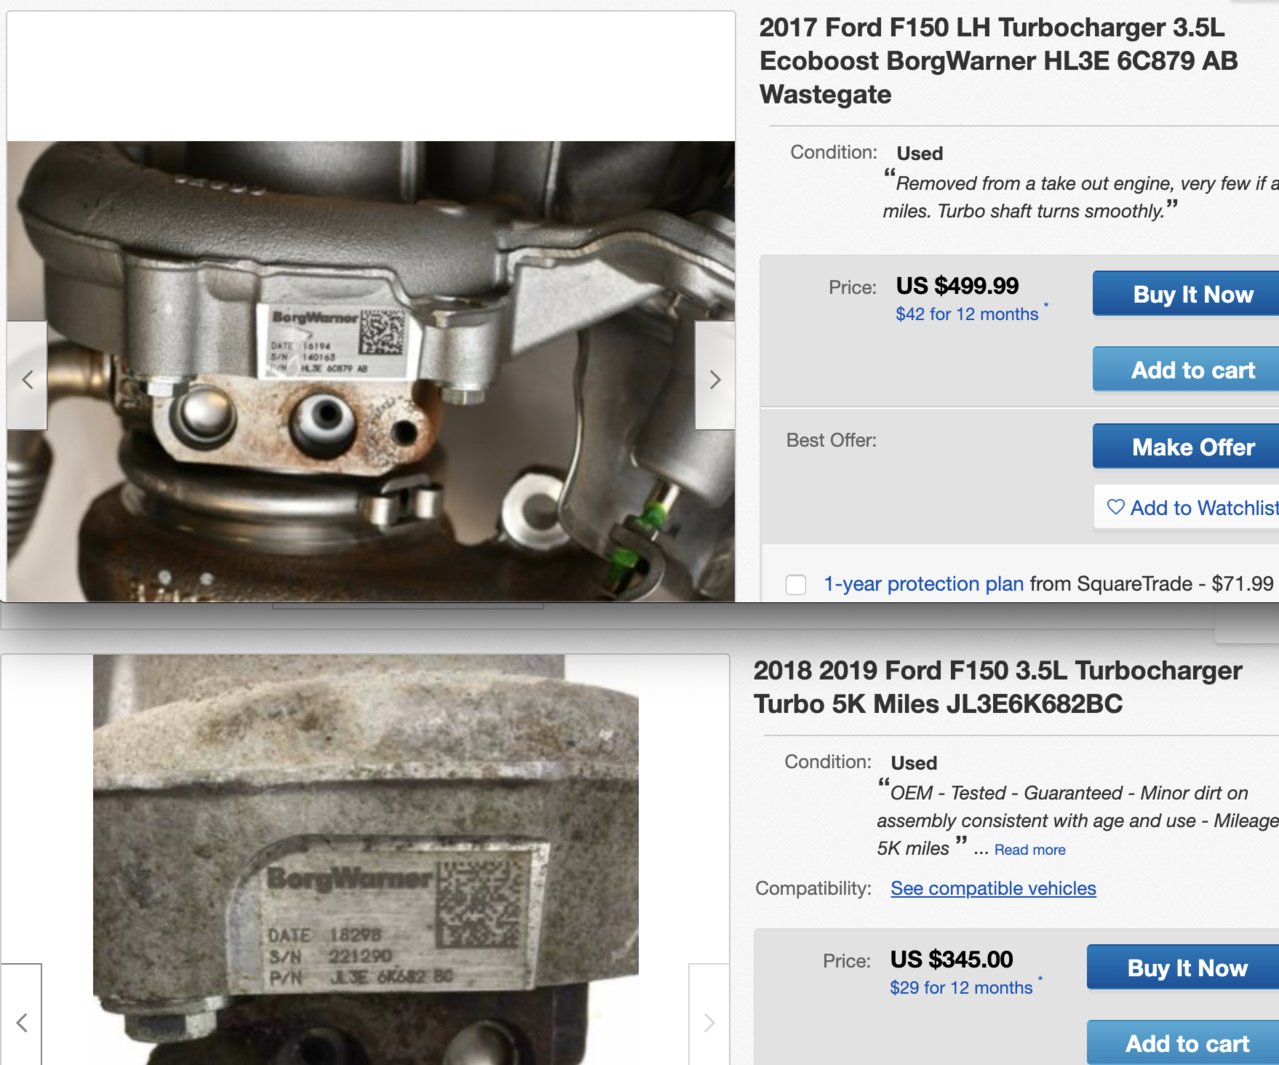Open the $42 for 12 months financing link
The width and height of the screenshot is (1279, 1065).
click(x=967, y=314)
